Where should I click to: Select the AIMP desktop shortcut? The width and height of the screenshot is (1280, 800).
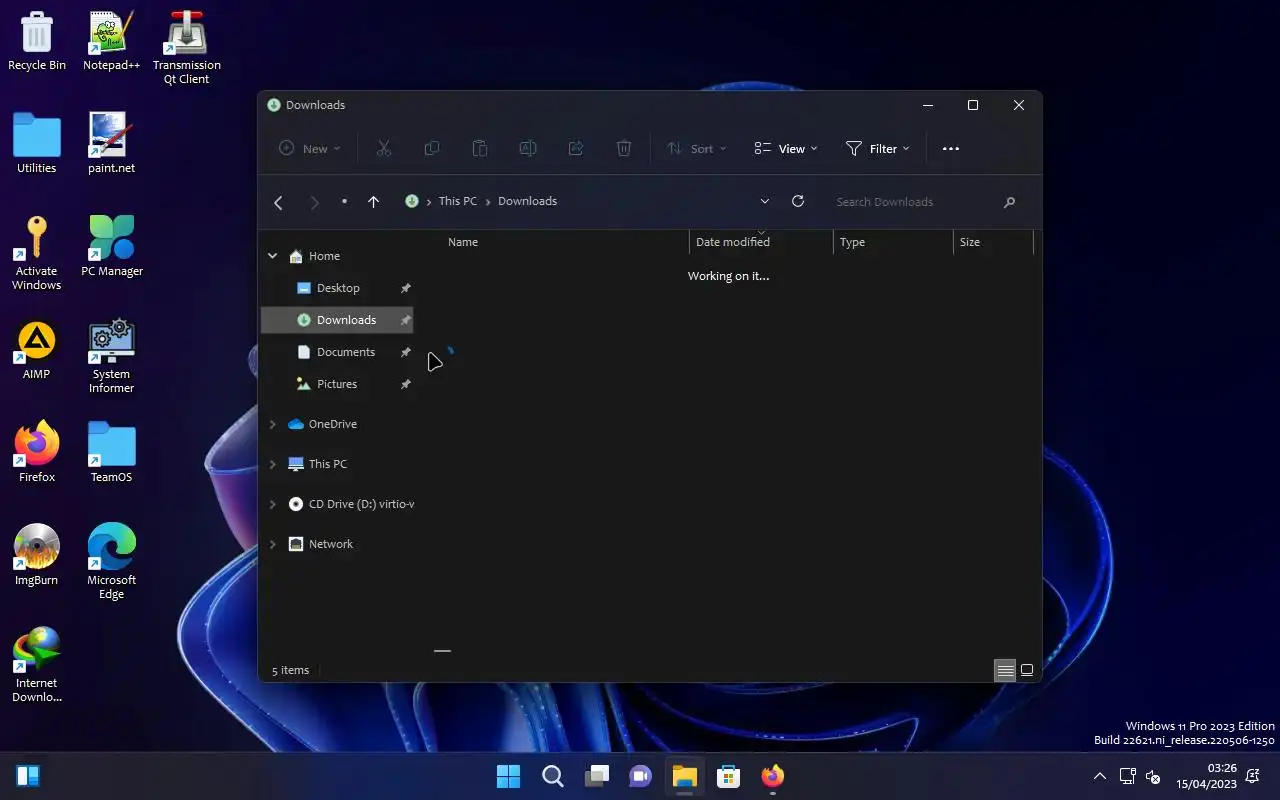coord(37,350)
